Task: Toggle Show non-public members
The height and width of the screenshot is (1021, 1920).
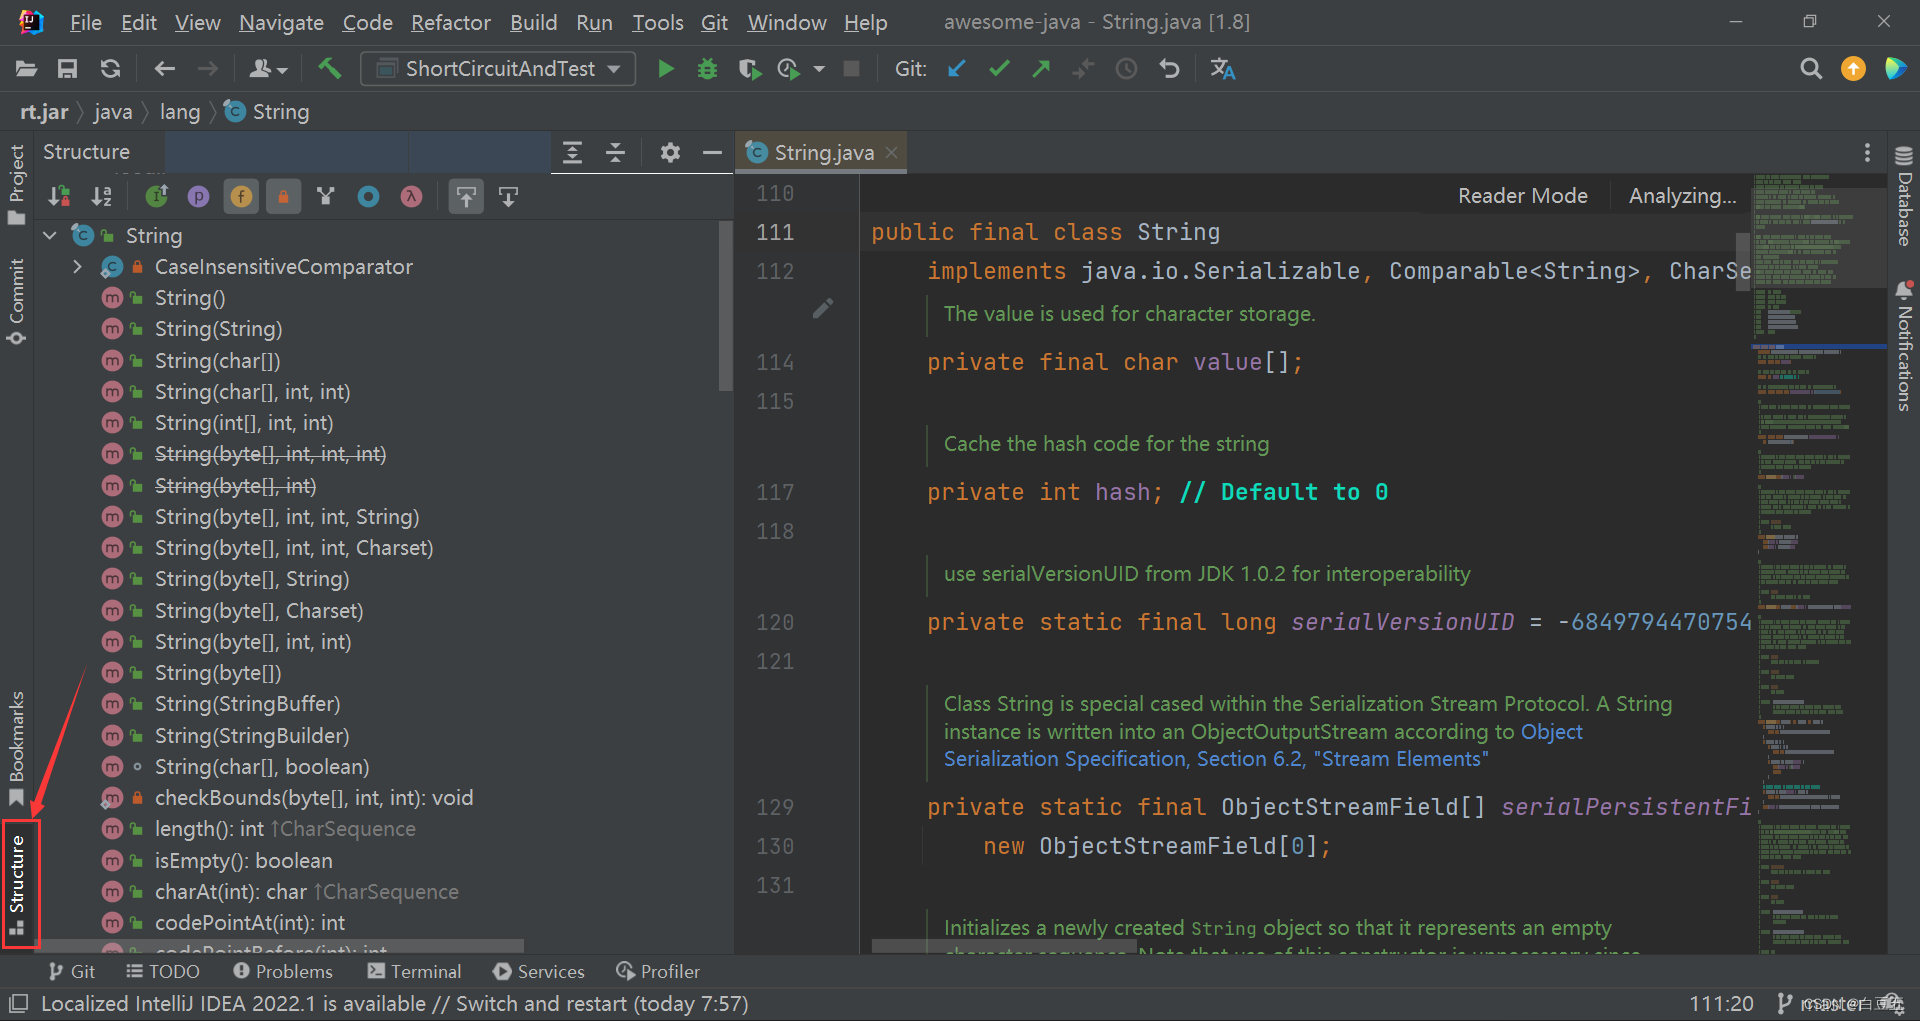Action: click(x=283, y=197)
